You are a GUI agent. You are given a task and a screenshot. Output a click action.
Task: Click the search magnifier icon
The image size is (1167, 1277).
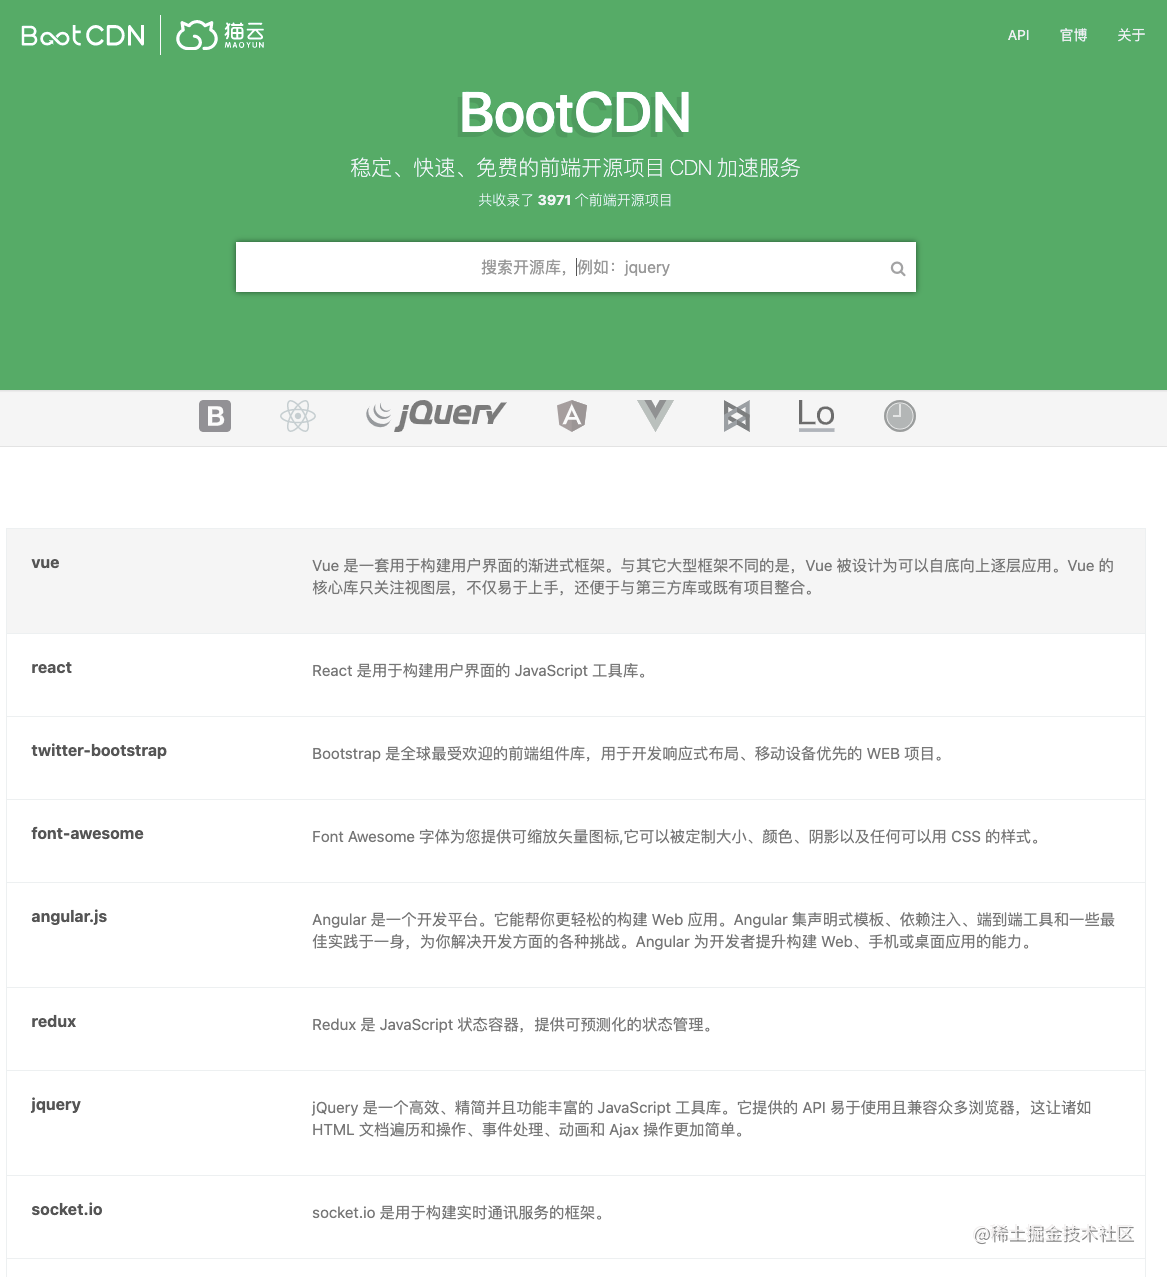[x=898, y=268]
